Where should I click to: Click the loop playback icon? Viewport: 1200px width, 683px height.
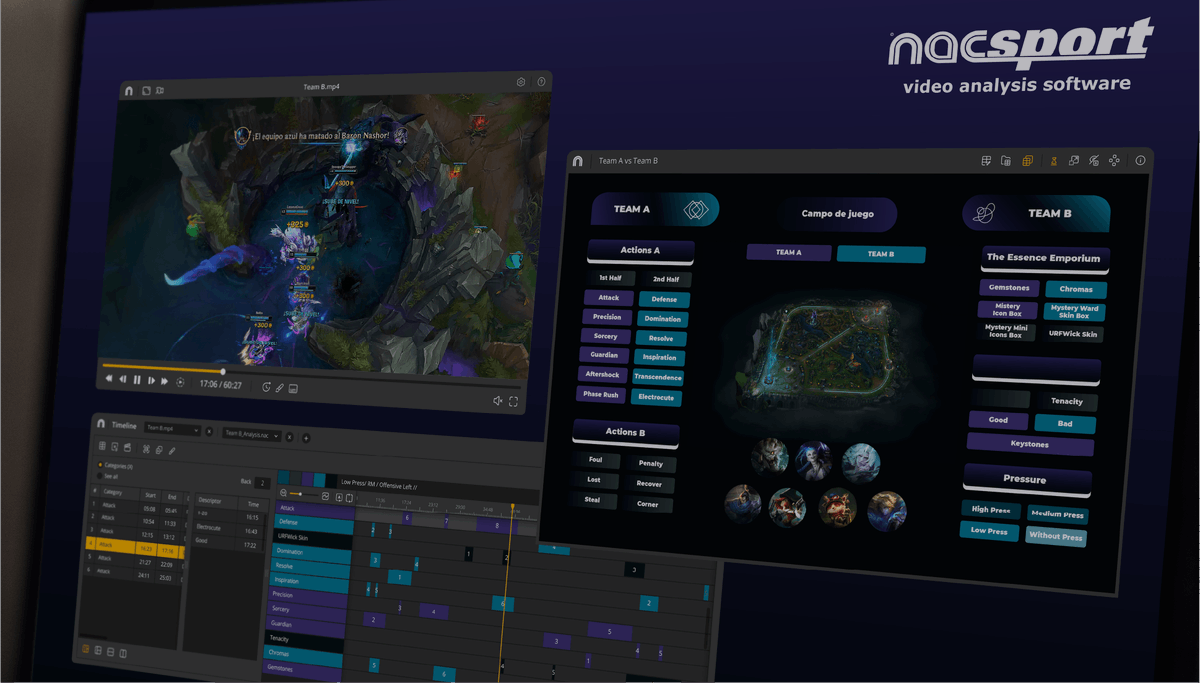coord(180,382)
